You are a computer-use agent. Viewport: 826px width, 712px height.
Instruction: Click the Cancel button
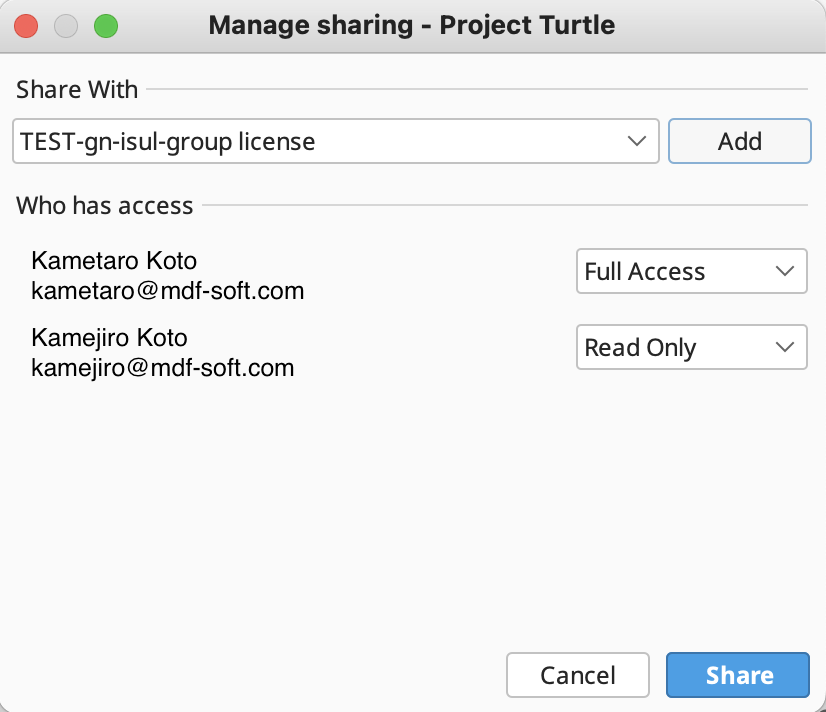coord(578,675)
